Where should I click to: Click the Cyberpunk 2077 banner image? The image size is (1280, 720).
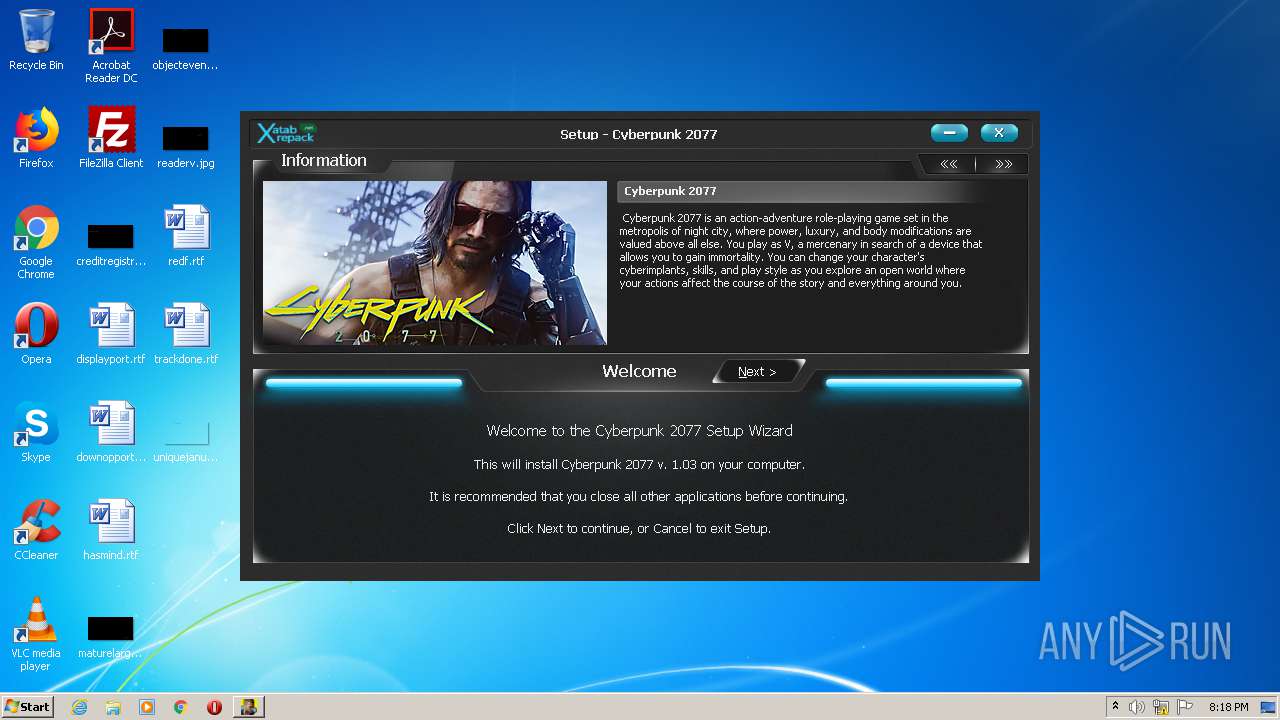pyautogui.click(x=434, y=263)
